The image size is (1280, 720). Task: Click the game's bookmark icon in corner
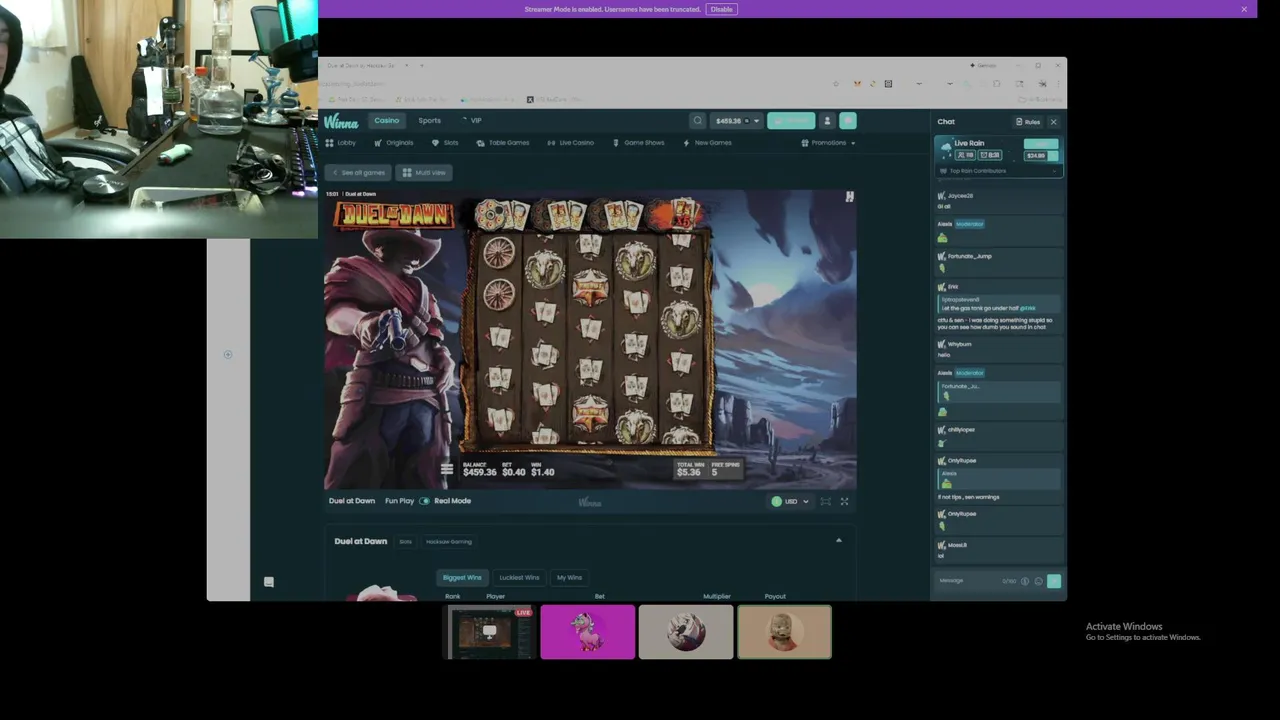coord(849,197)
